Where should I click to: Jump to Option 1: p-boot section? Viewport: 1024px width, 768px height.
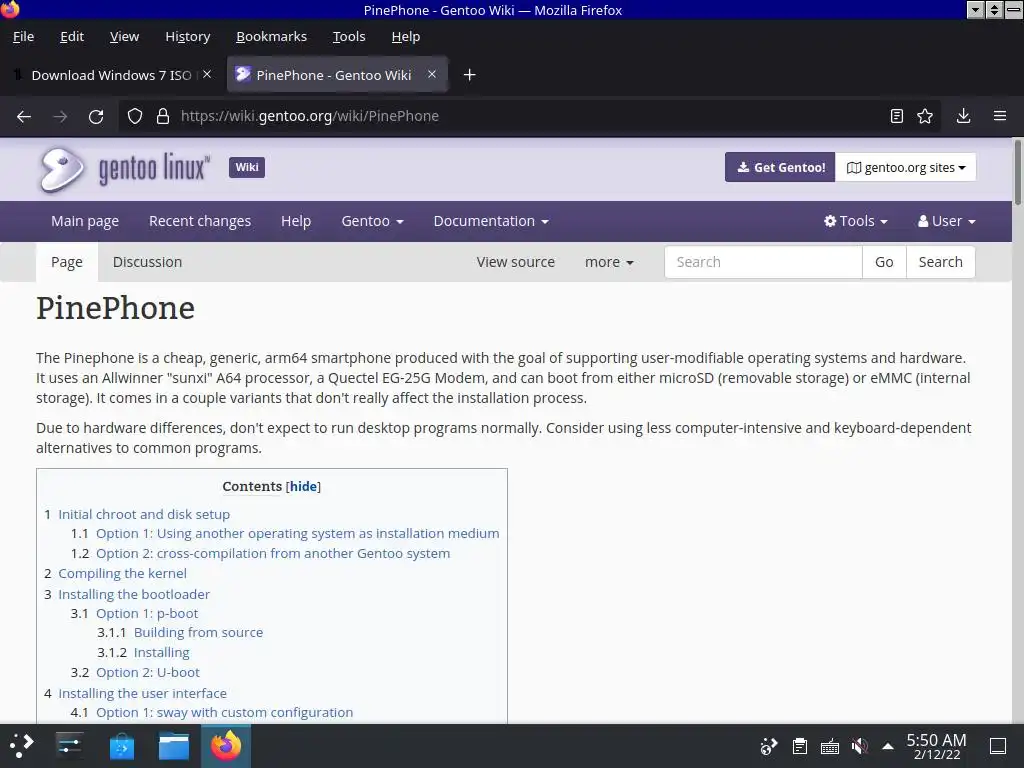pyautogui.click(x=147, y=614)
